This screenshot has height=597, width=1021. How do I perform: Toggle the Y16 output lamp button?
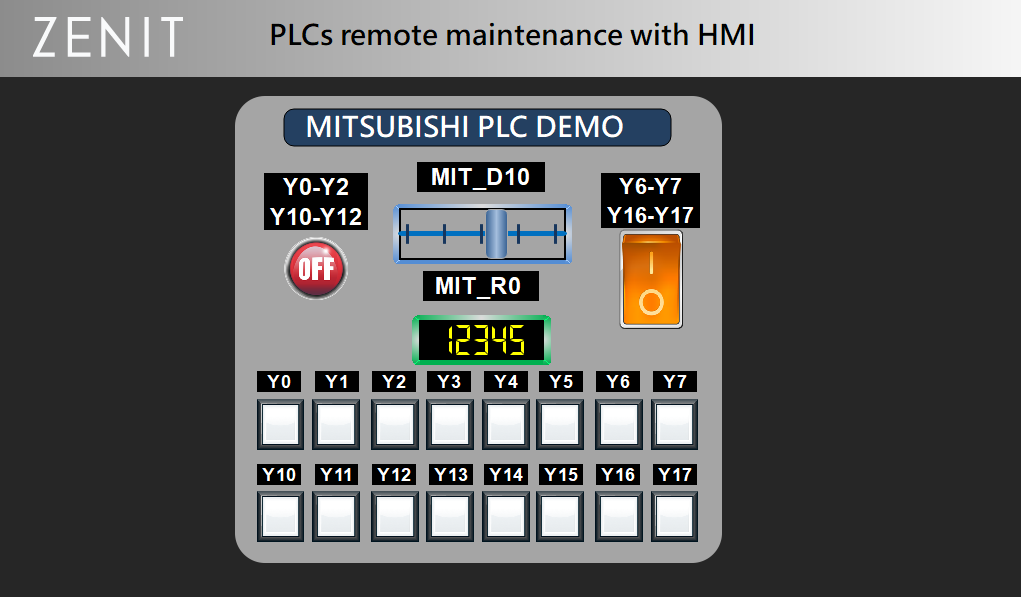click(x=619, y=517)
